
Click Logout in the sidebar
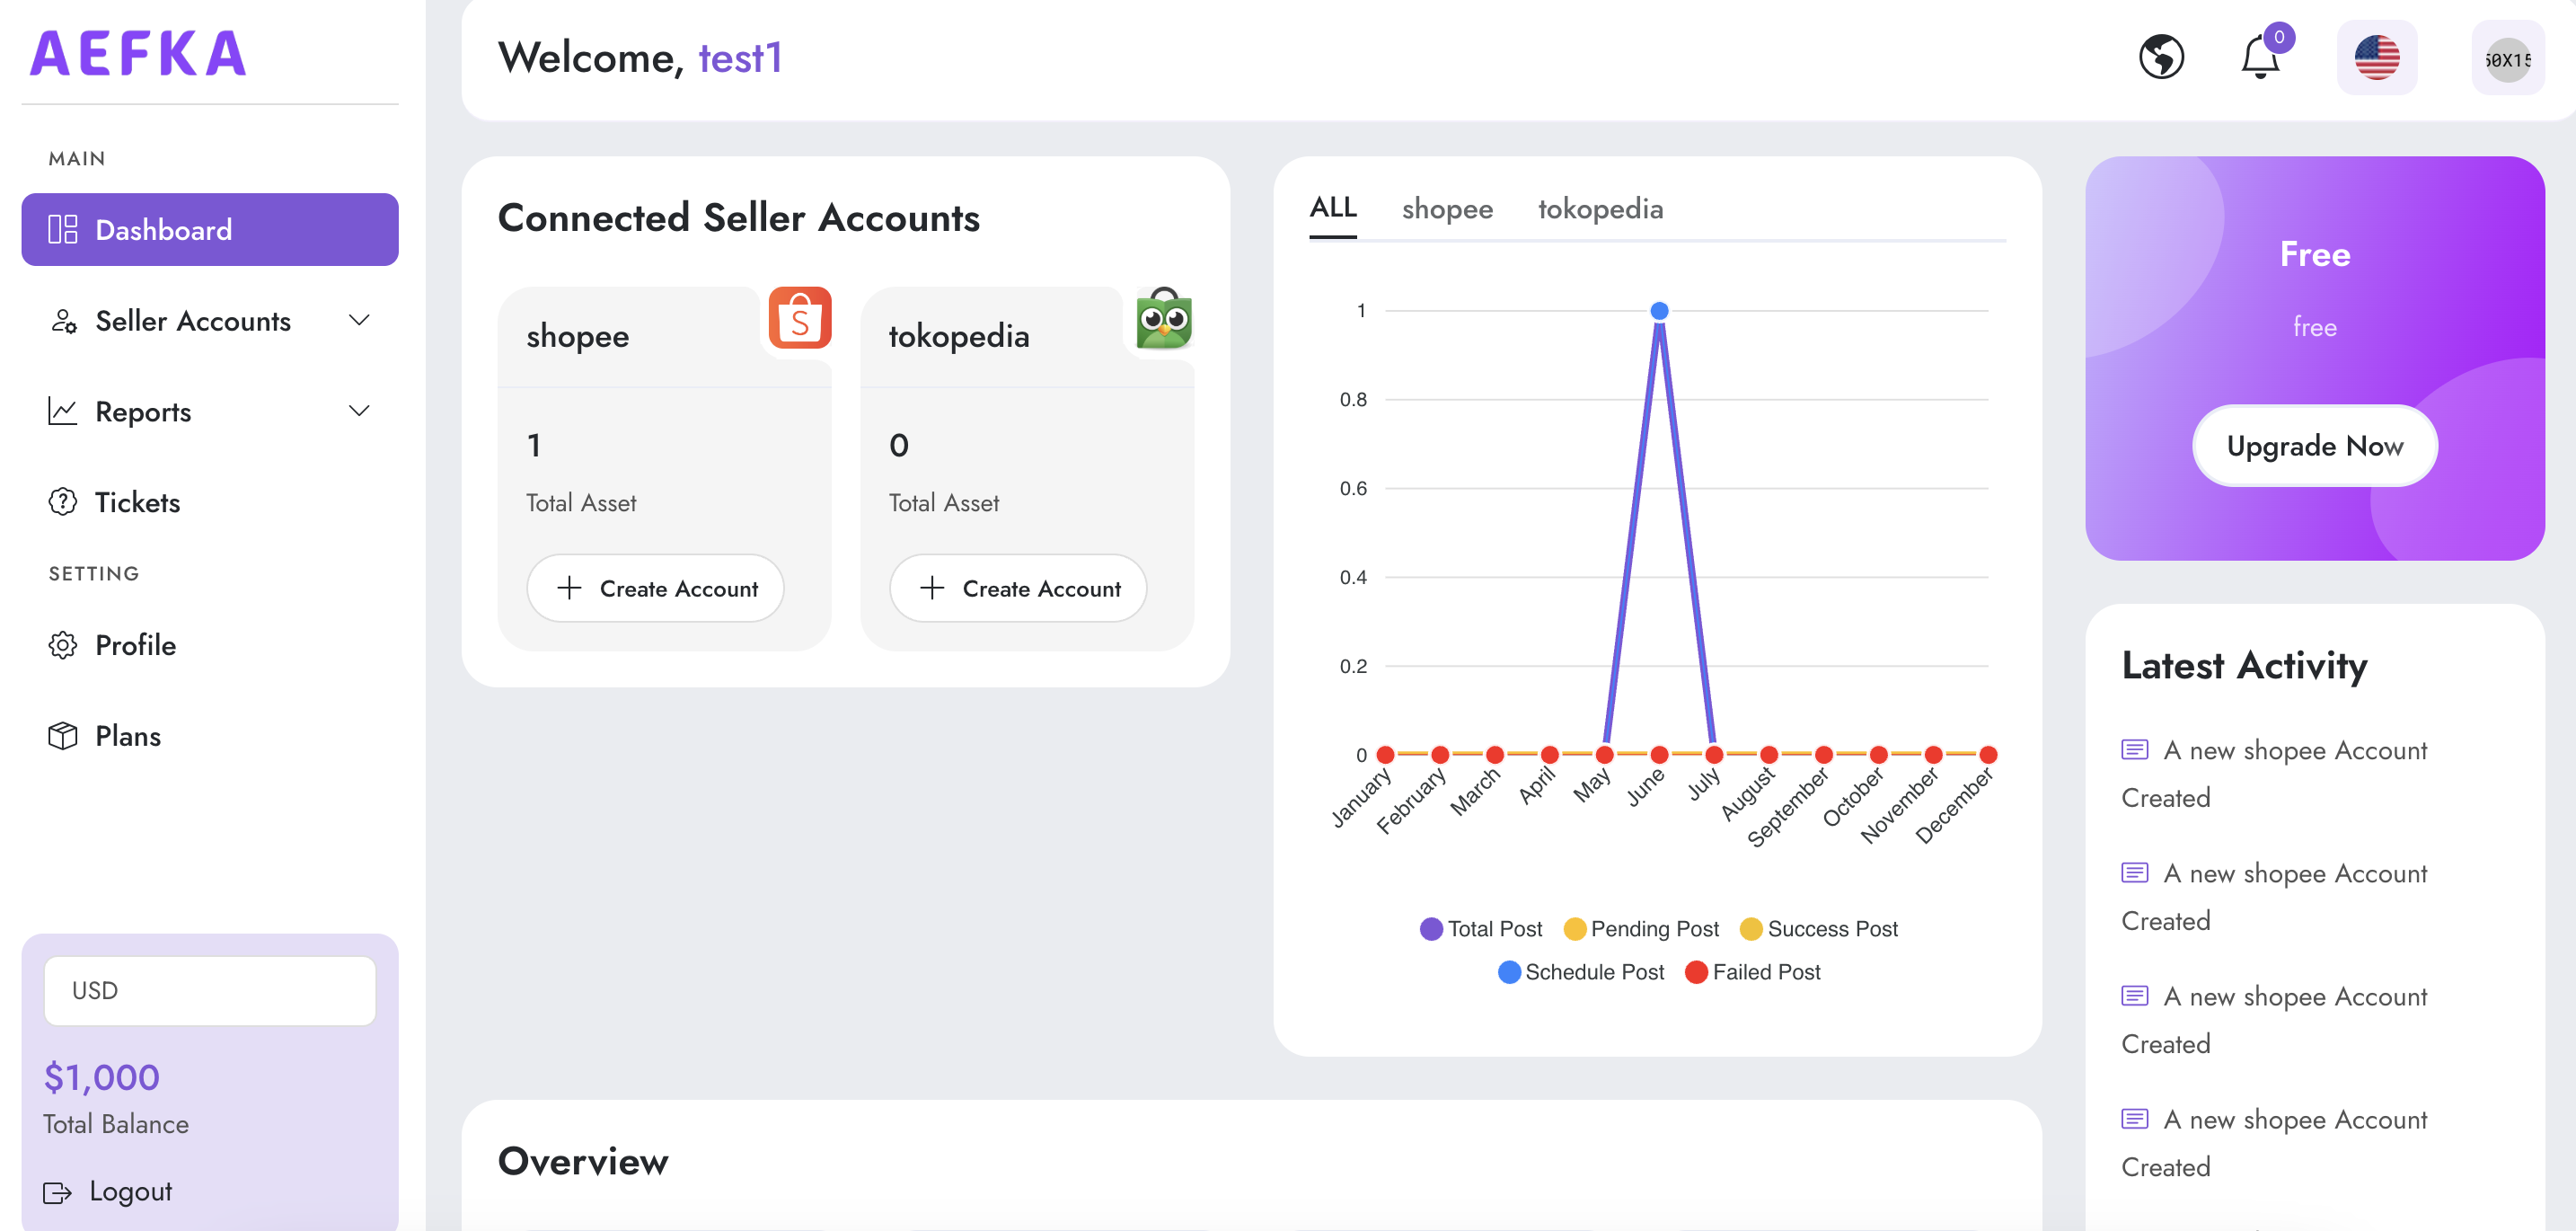coord(108,1191)
